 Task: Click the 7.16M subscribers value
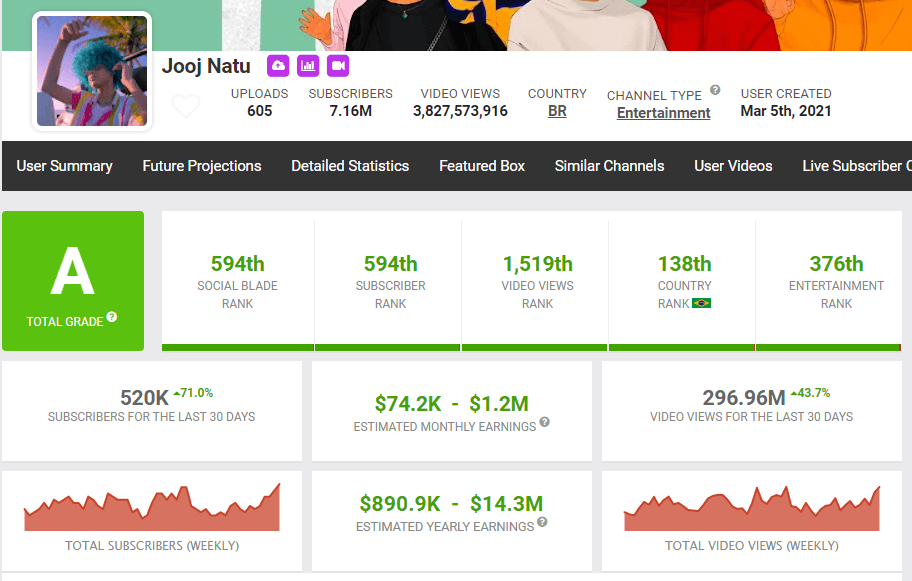(x=351, y=111)
